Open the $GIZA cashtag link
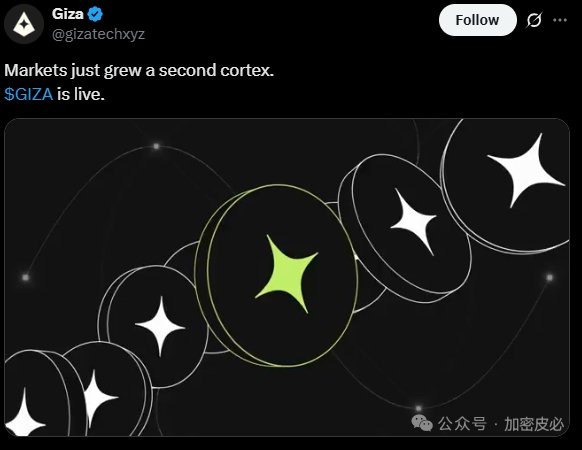Viewport: 582px width, 450px height. click(29, 94)
